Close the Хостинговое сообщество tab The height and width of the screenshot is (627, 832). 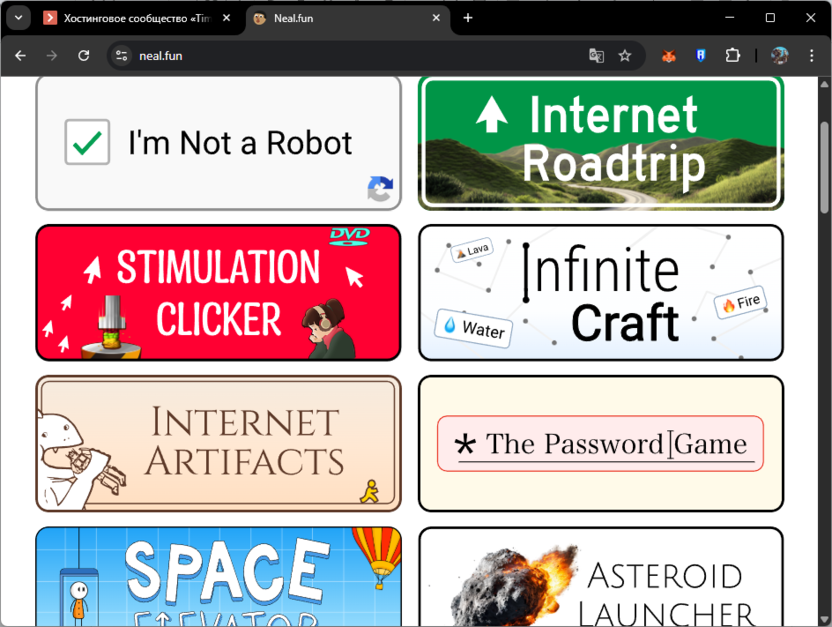click(x=227, y=18)
